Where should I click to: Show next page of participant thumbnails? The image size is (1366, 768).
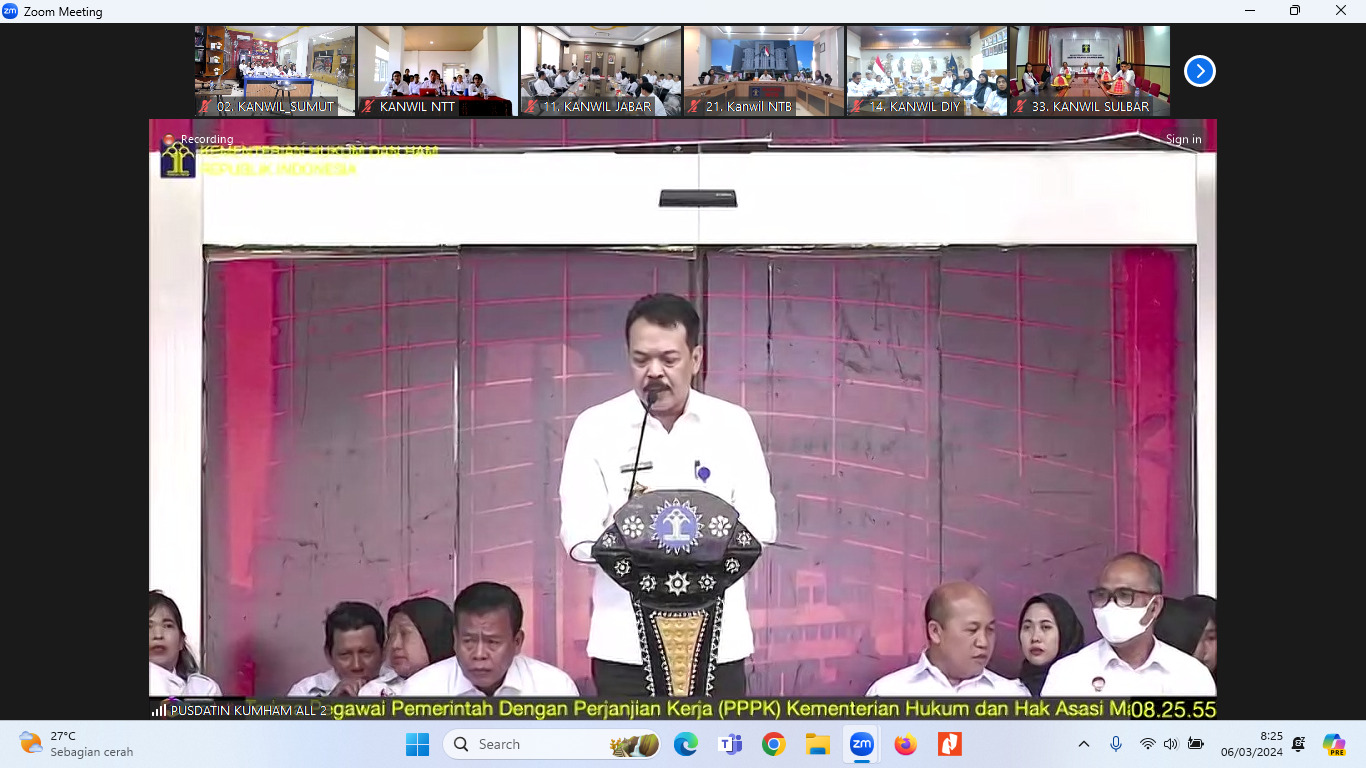pyautogui.click(x=1199, y=71)
